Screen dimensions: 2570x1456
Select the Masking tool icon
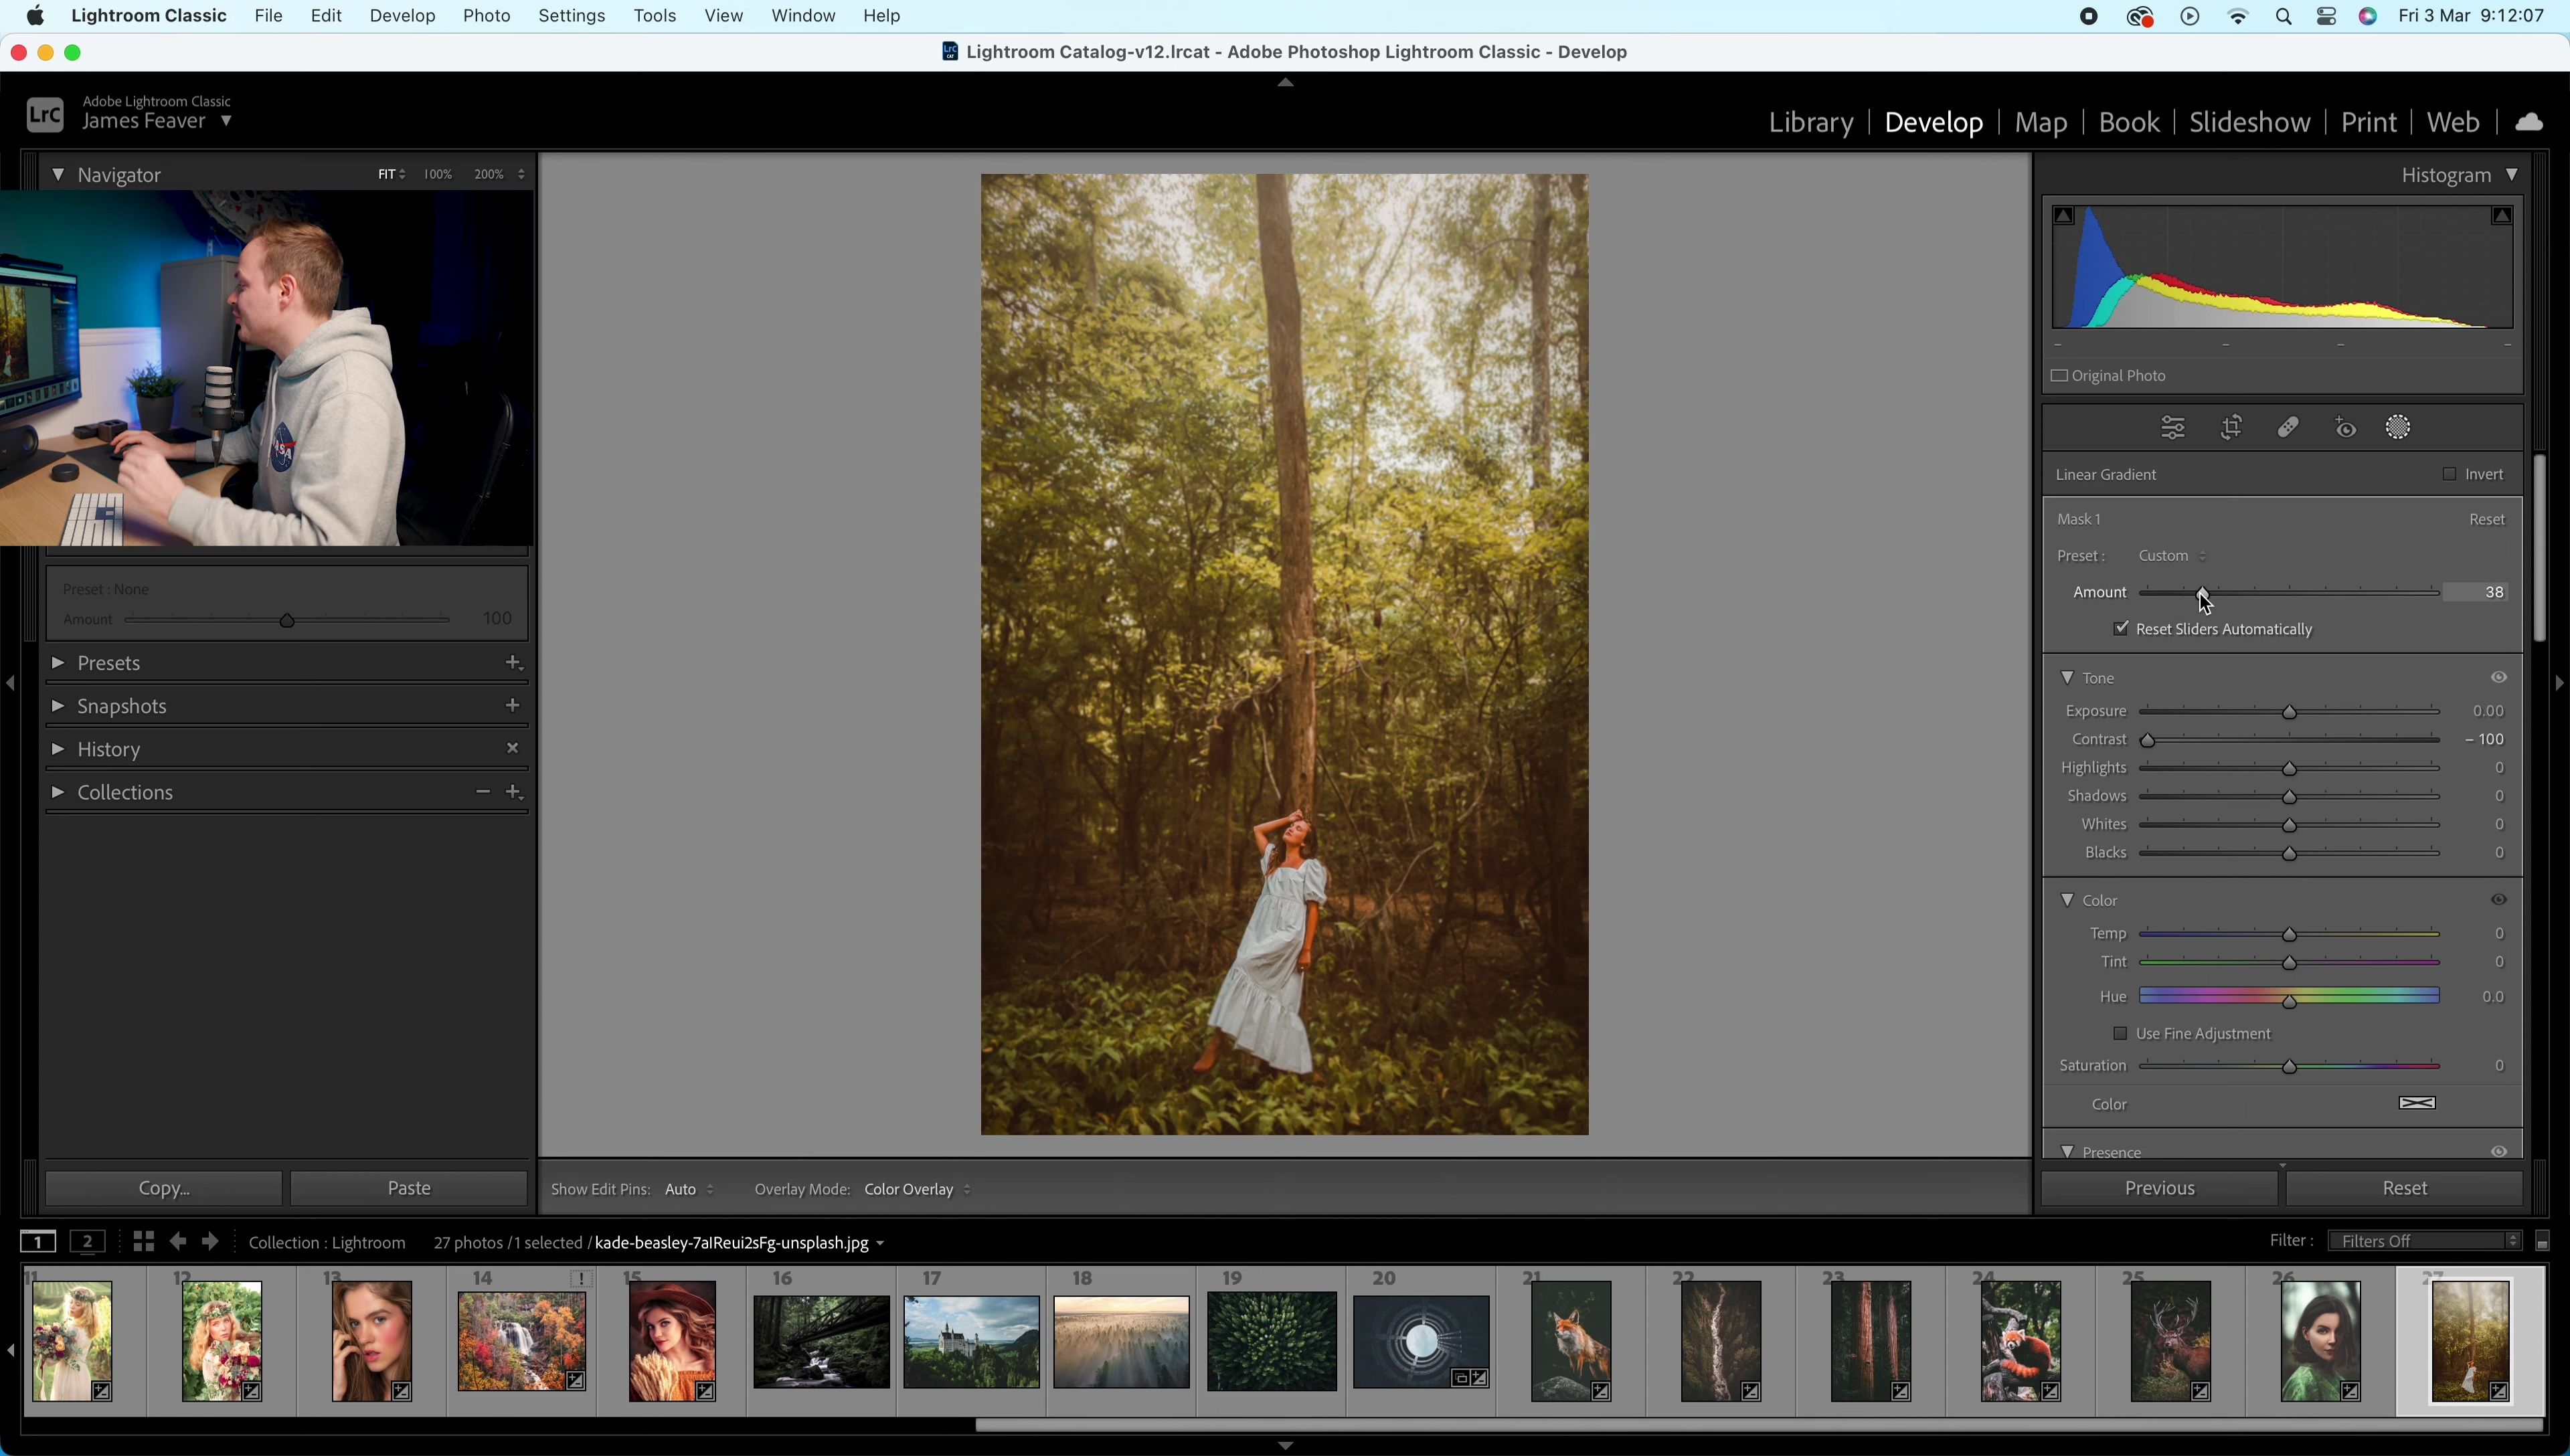tap(2399, 428)
